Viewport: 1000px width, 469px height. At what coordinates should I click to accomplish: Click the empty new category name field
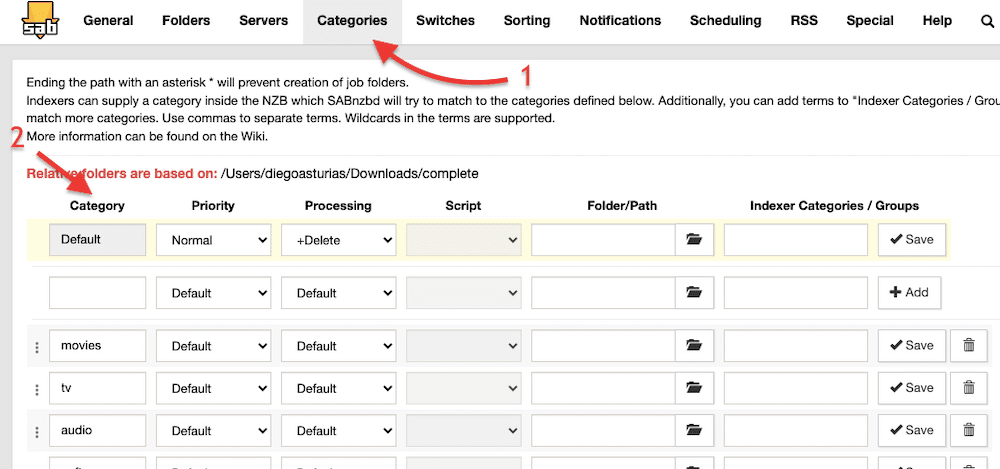coord(97,293)
